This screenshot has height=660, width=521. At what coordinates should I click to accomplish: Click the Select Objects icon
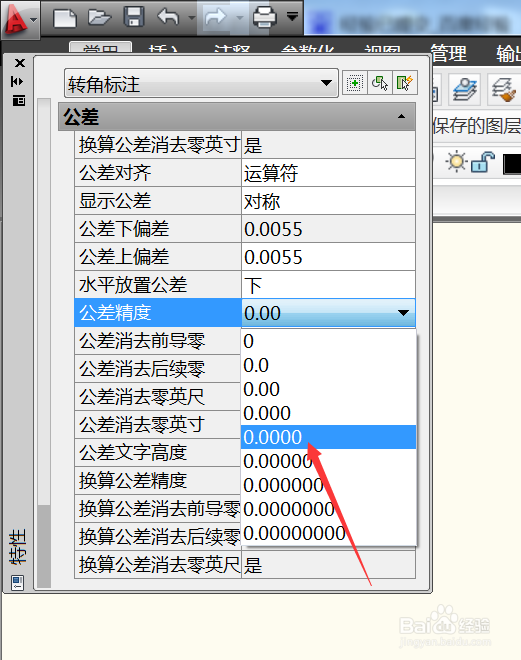(x=380, y=83)
